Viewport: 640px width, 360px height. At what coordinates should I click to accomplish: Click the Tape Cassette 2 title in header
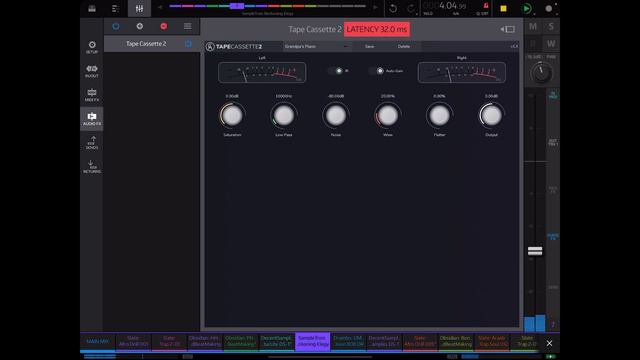pyautogui.click(x=315, y=29)
